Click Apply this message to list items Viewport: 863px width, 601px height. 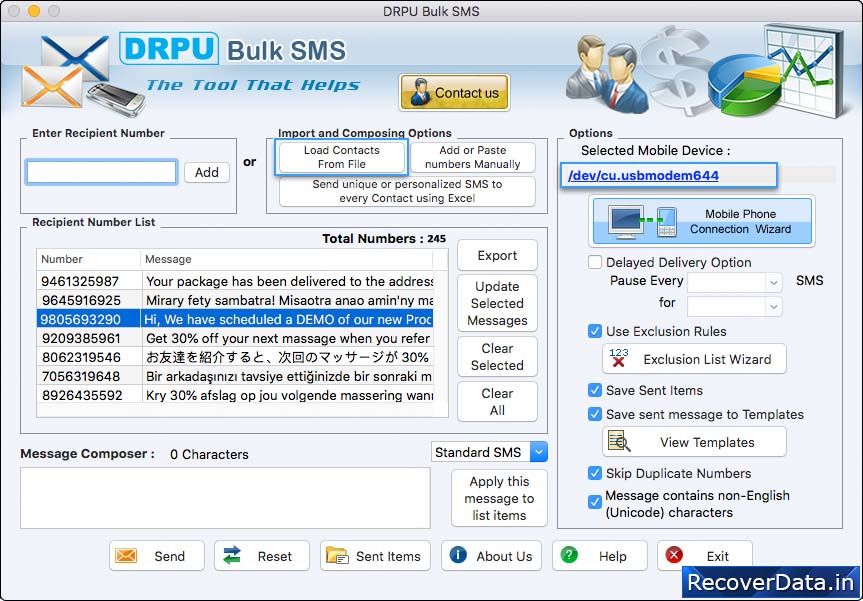tap(499, 498)
